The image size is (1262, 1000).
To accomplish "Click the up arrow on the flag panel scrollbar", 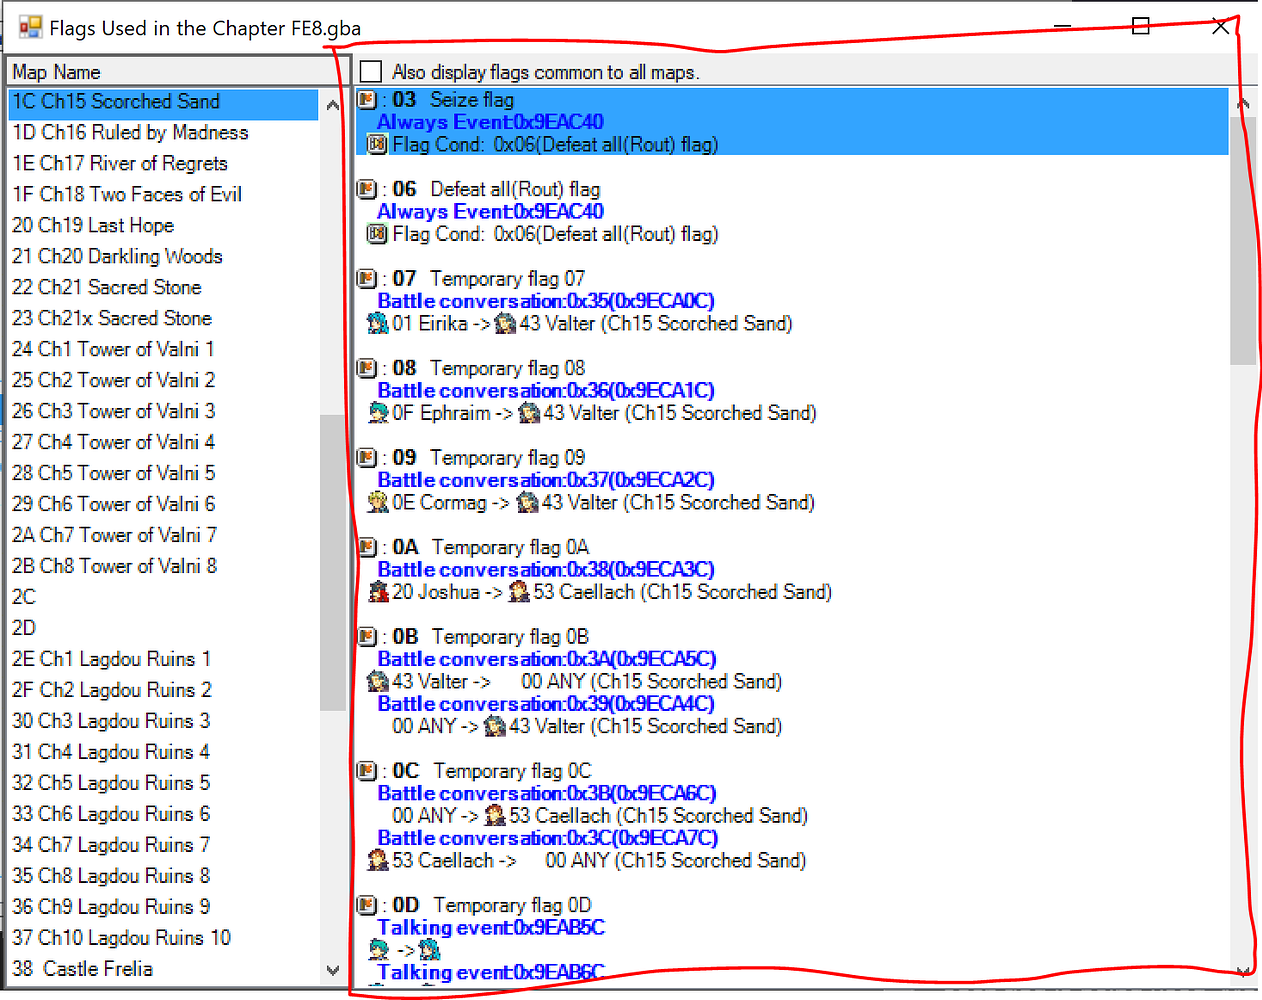I will tap(1243, 101).
